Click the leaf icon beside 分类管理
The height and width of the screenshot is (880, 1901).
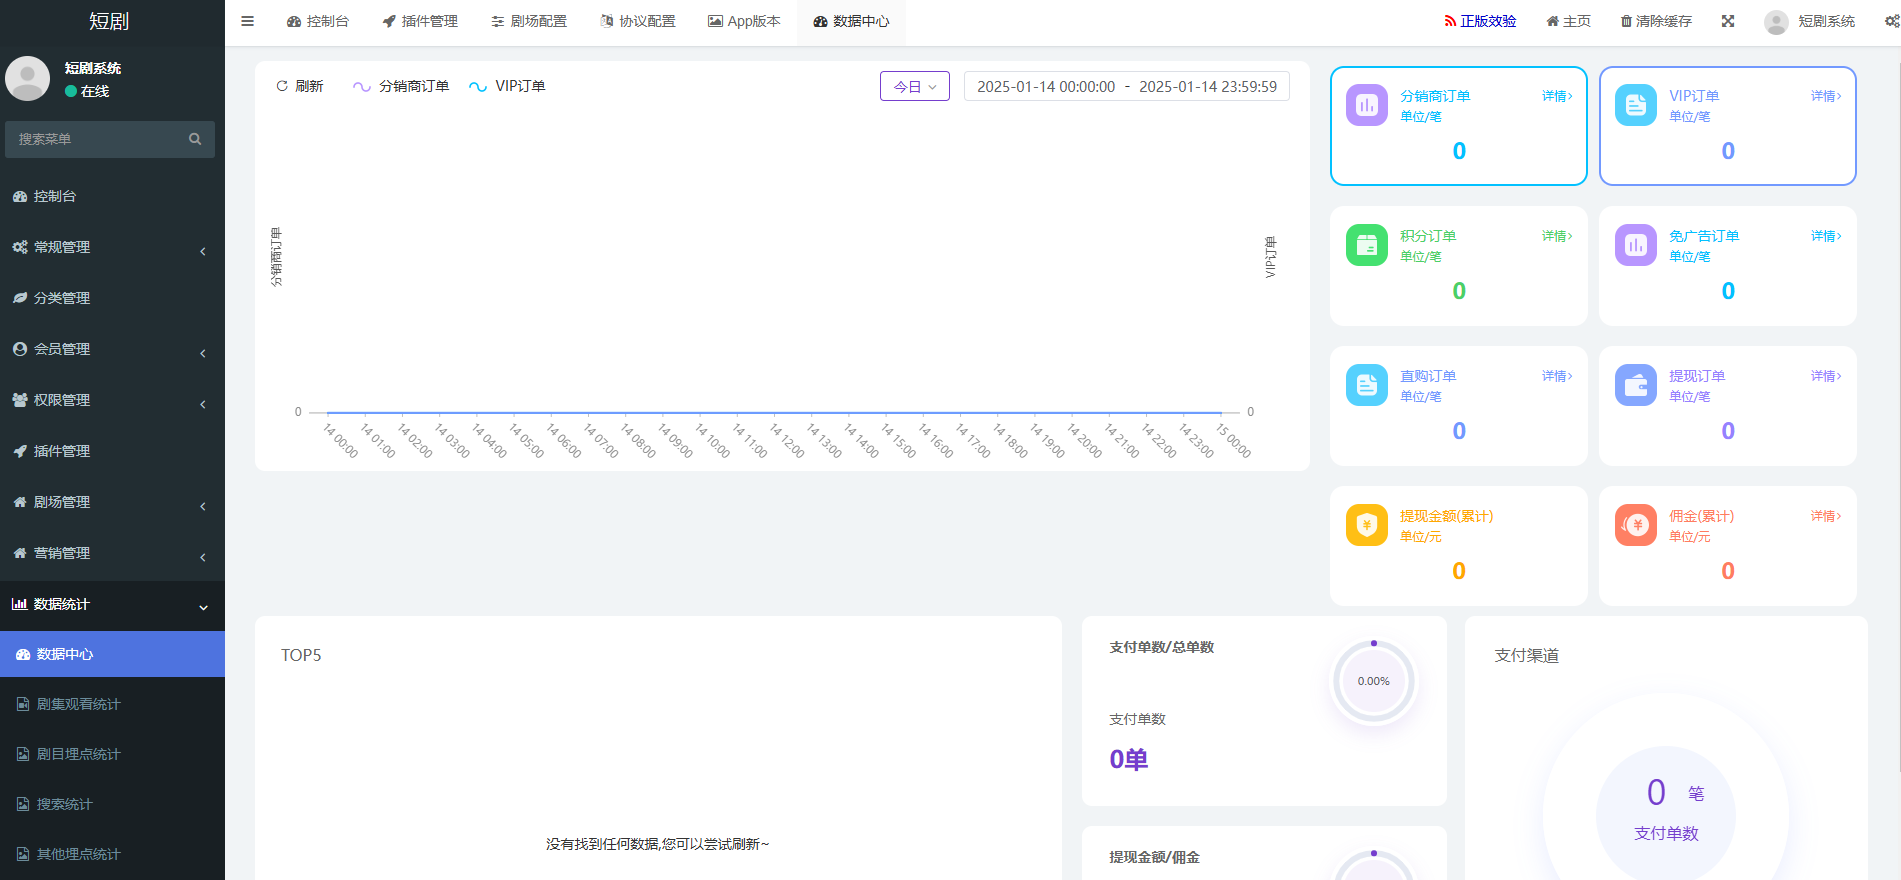(x=19, y=298)
